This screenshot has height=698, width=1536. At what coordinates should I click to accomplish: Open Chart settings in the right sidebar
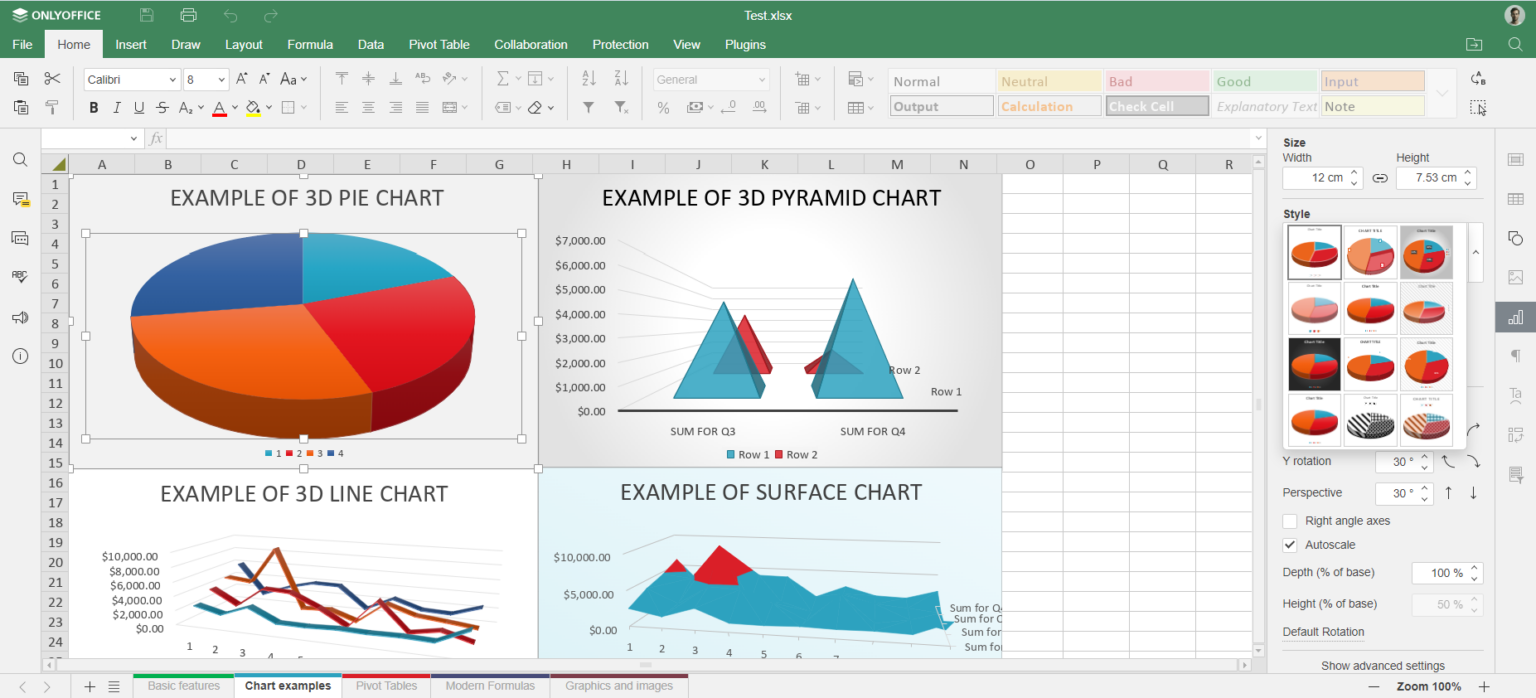(x=1515, y=317)
